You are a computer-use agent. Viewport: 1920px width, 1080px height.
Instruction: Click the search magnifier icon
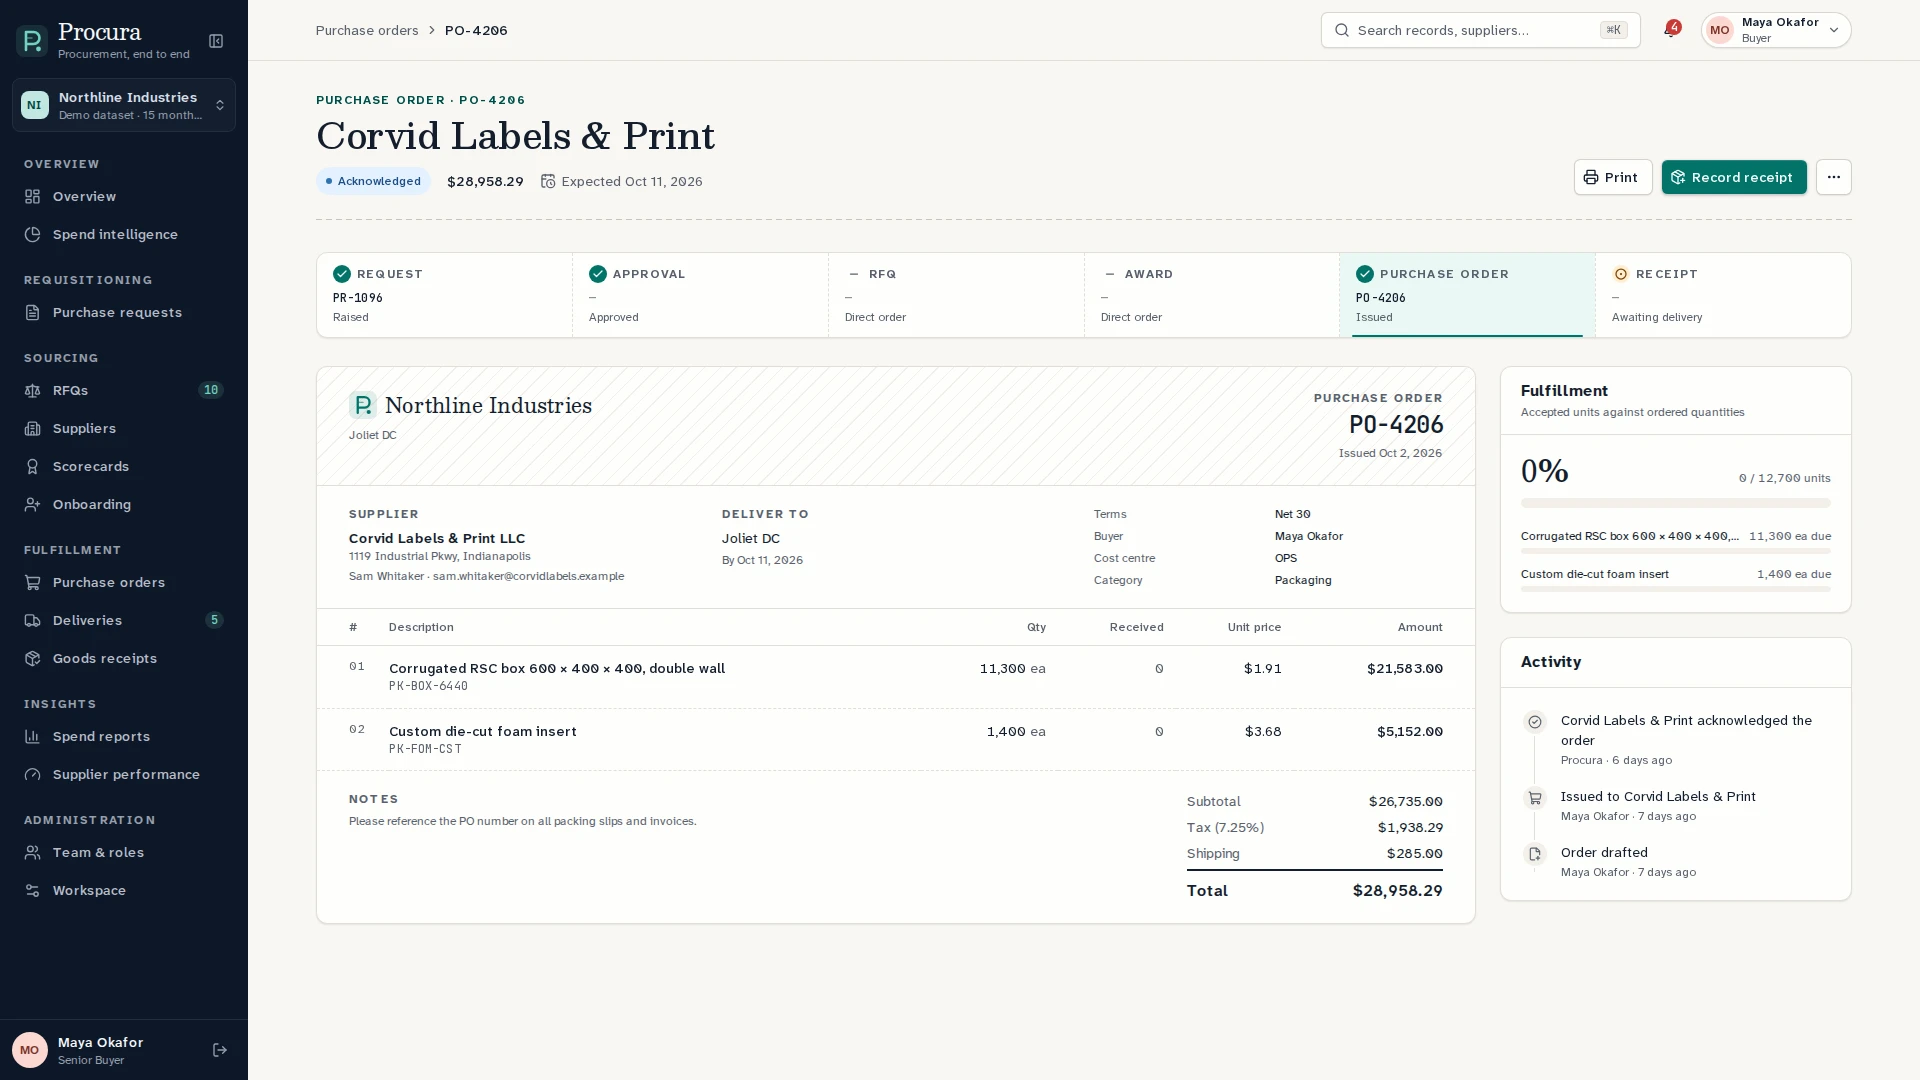pos(1342,30)
